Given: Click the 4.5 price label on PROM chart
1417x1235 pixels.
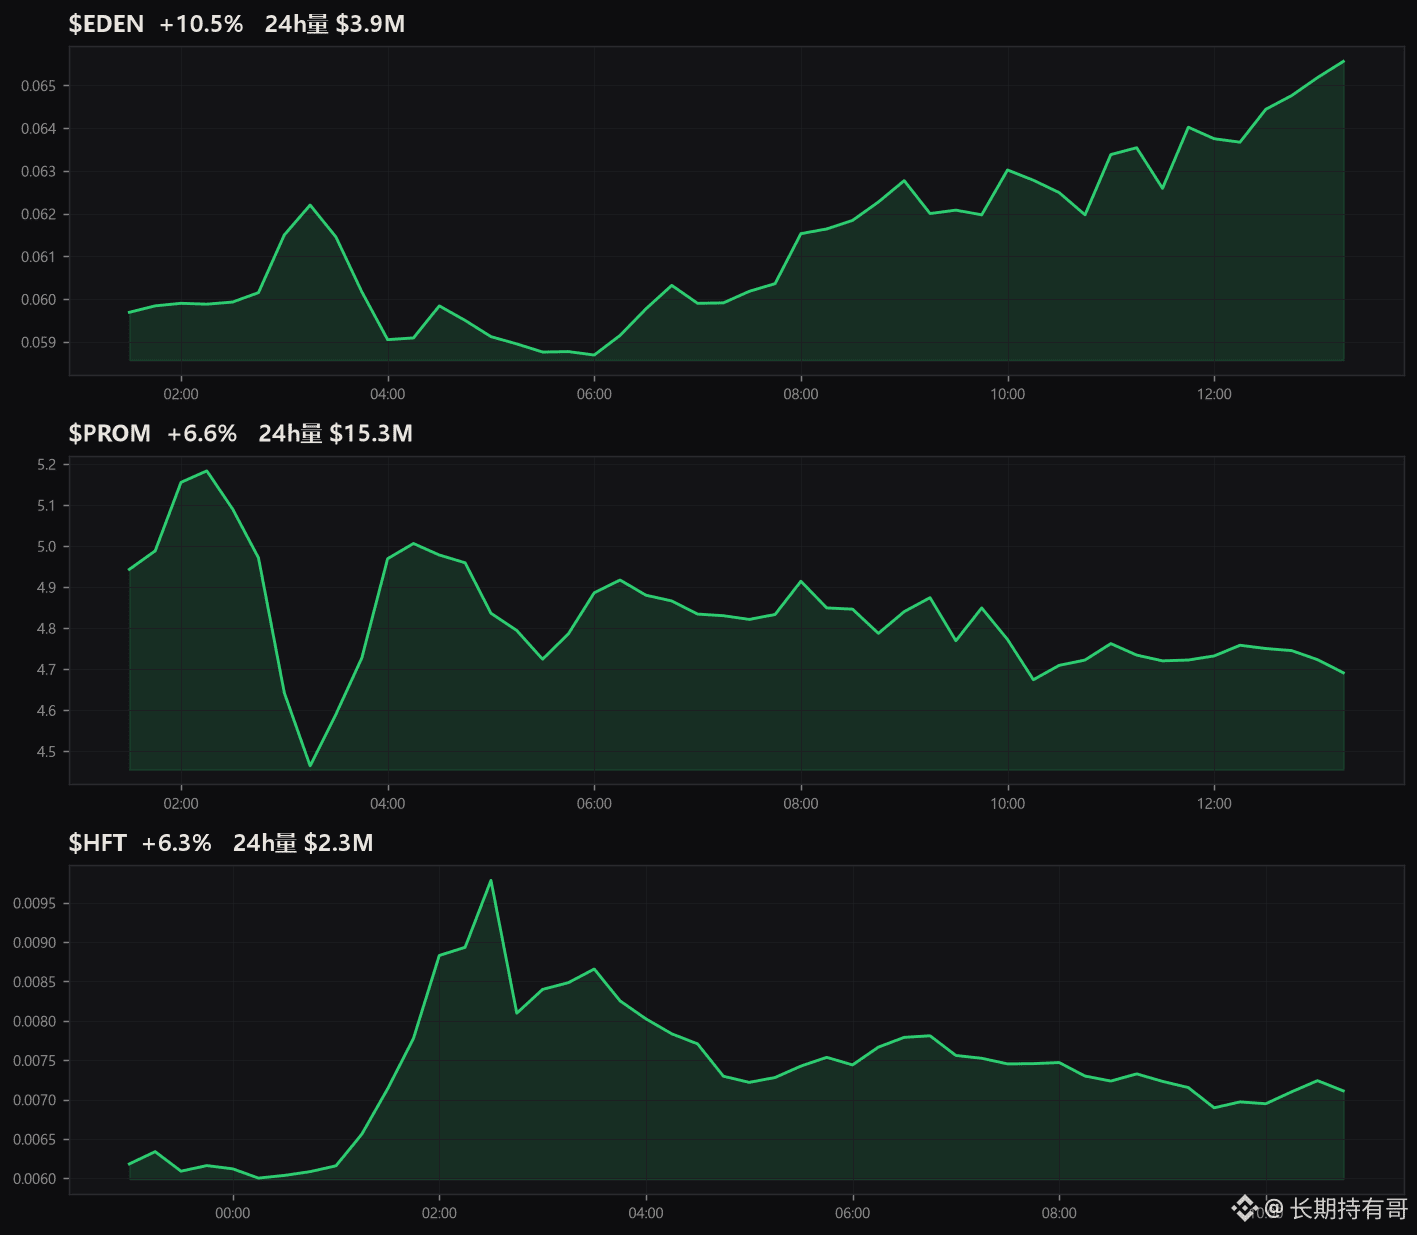Looking at the screenshot, I should pos(47,752).
